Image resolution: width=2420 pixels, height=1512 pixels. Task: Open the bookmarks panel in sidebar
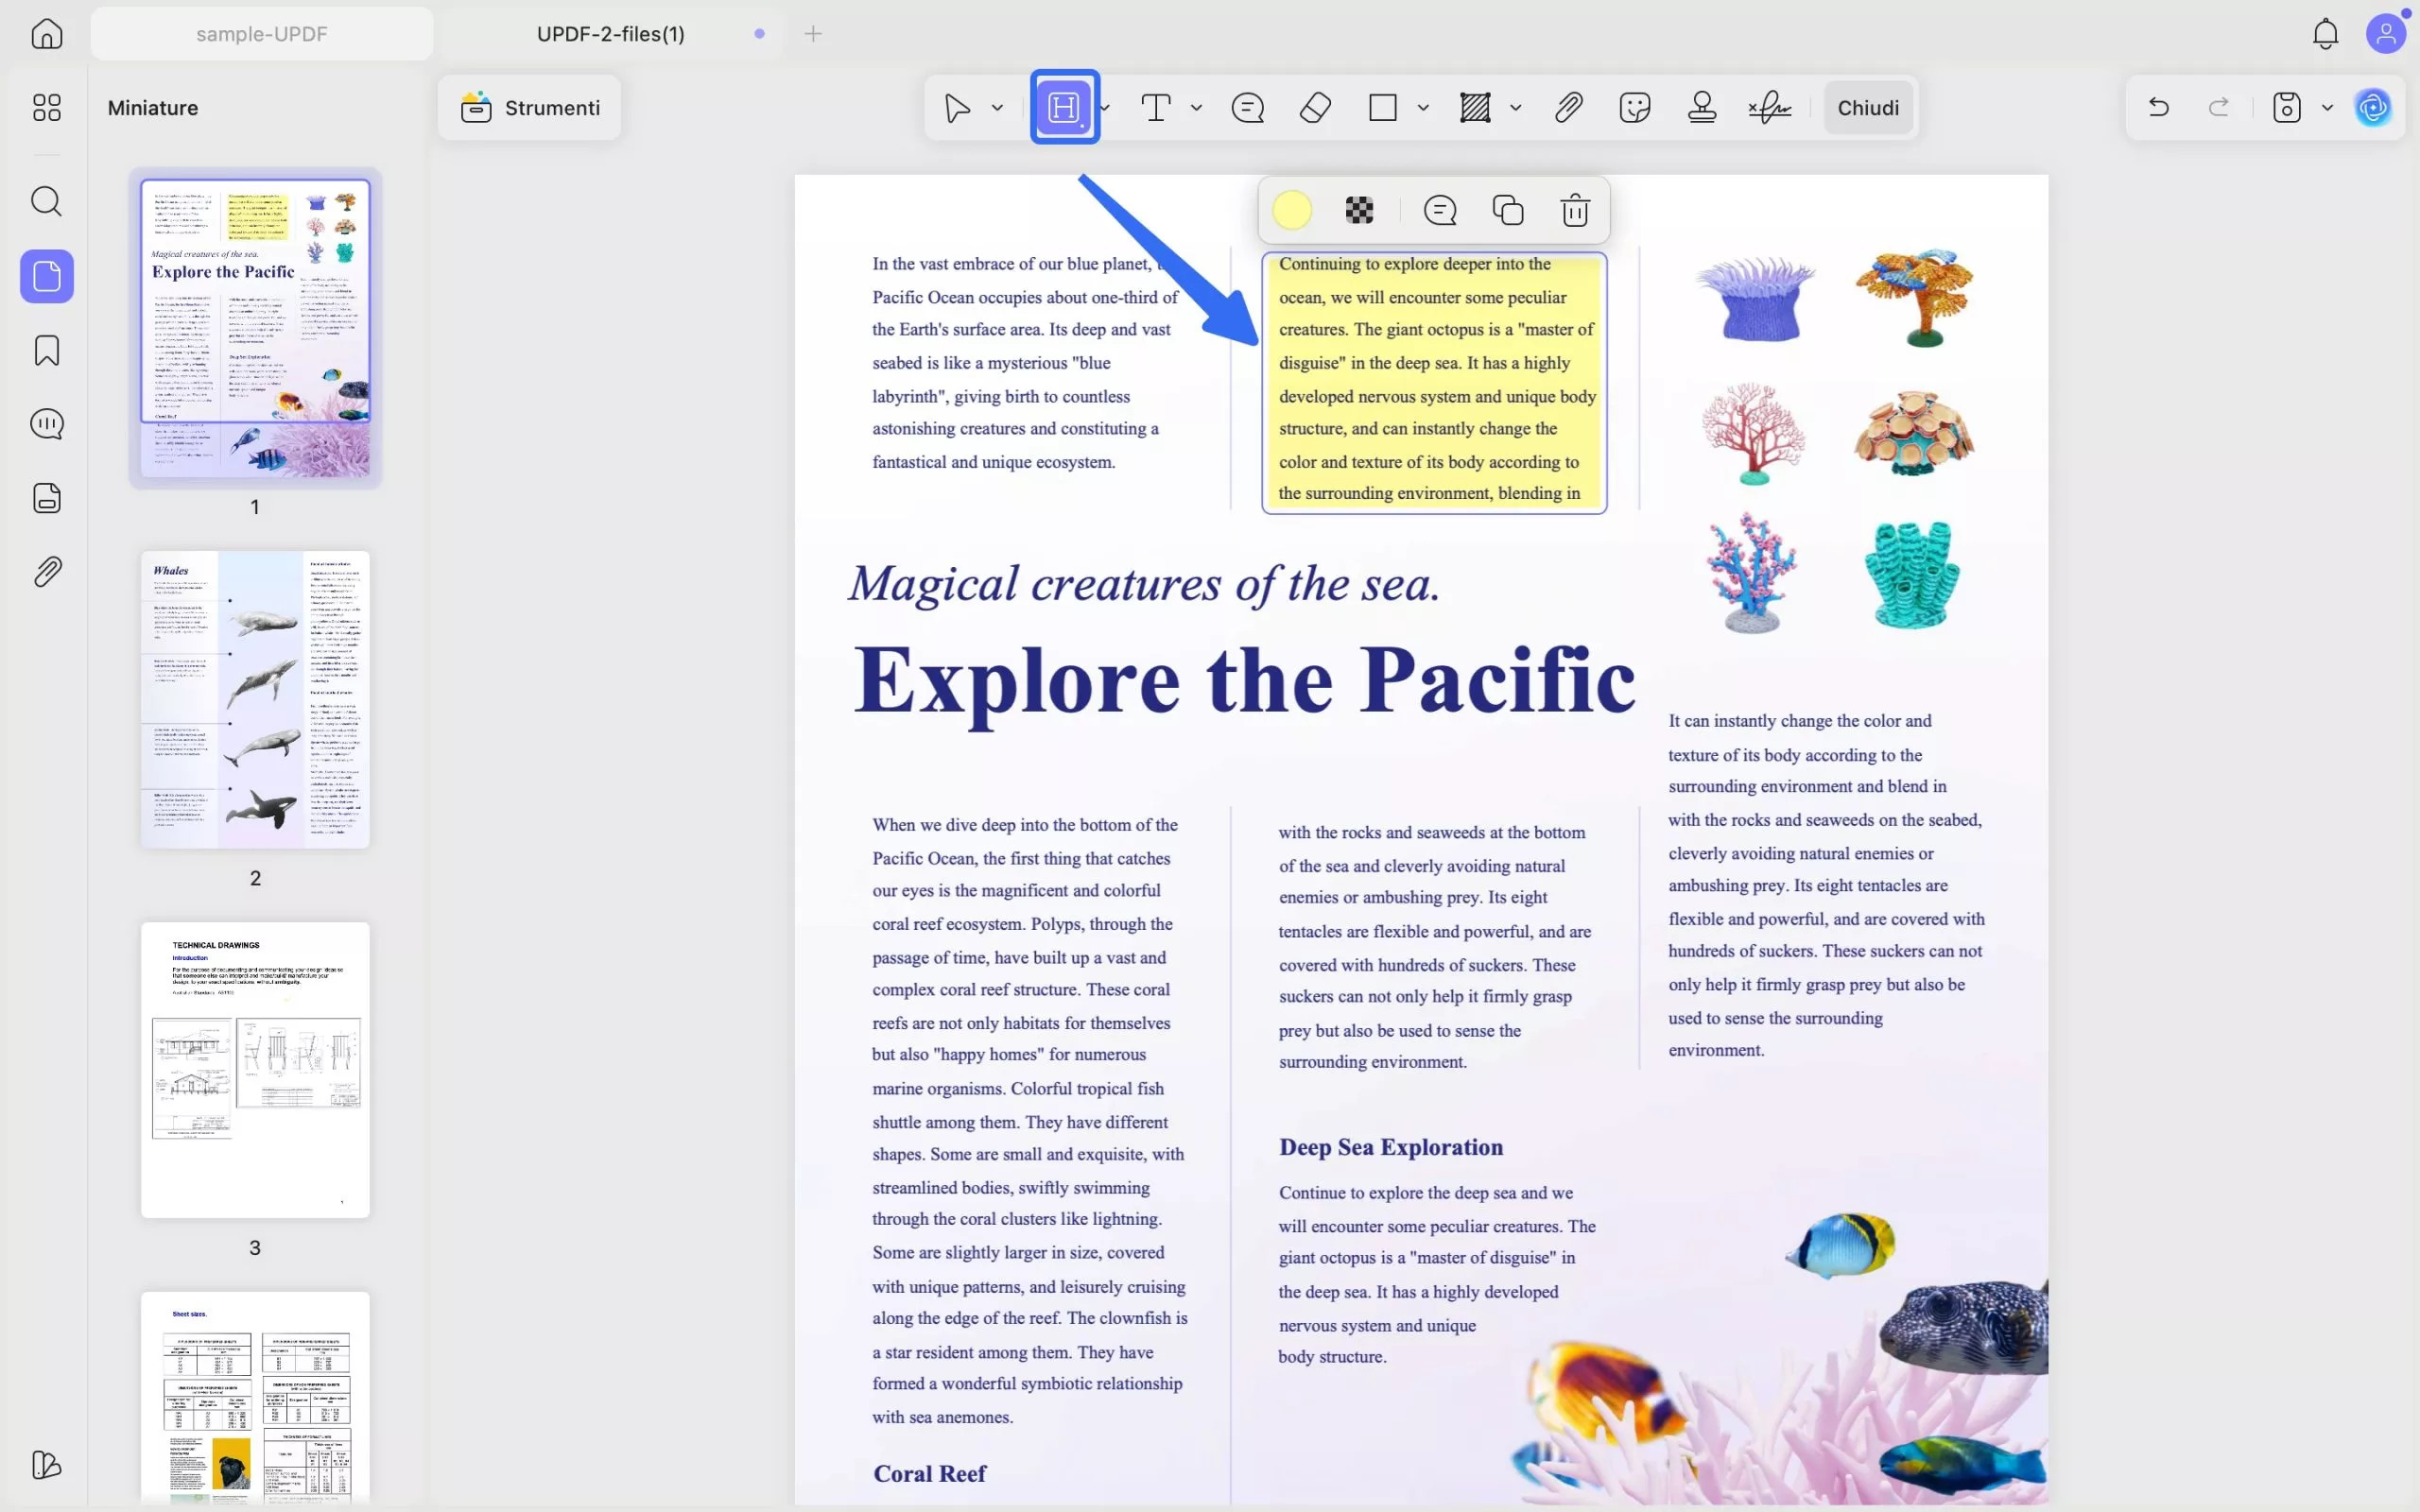pyautogui.click(x=47, y=350)
